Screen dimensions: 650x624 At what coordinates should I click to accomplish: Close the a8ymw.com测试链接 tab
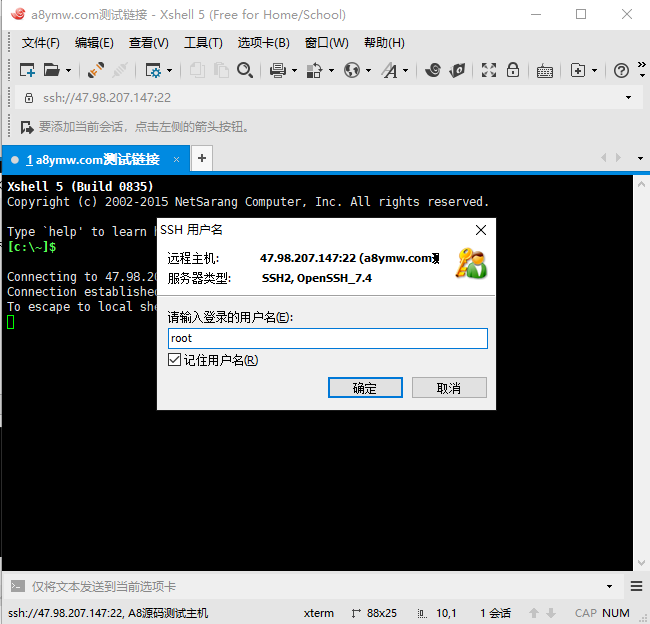pos(176,160)
